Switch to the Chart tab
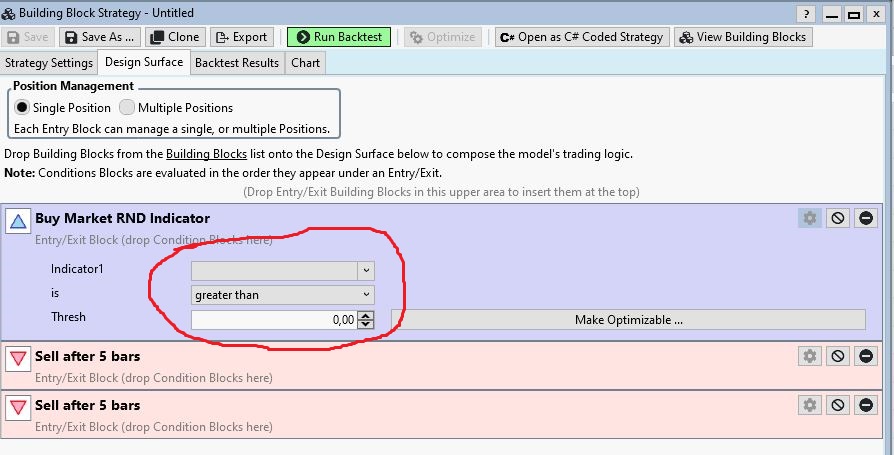This screenshot has width=894, height=455. point(305,62)
